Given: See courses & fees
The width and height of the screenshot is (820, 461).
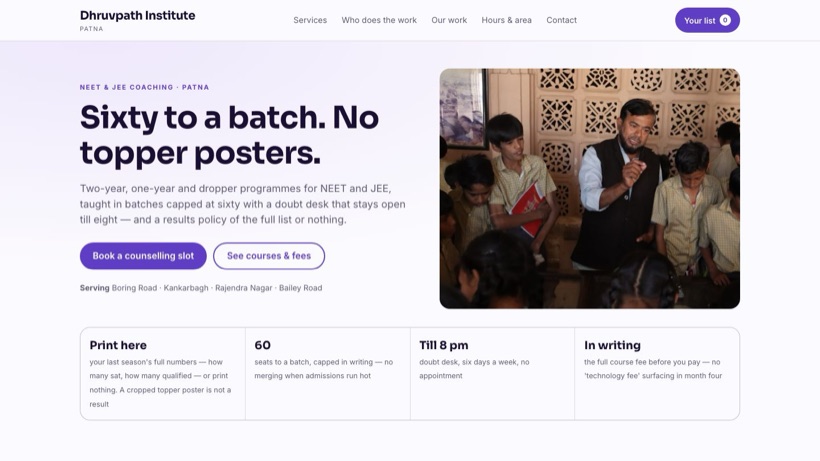Looking at the screenshot, I should (x=269, y=256).
